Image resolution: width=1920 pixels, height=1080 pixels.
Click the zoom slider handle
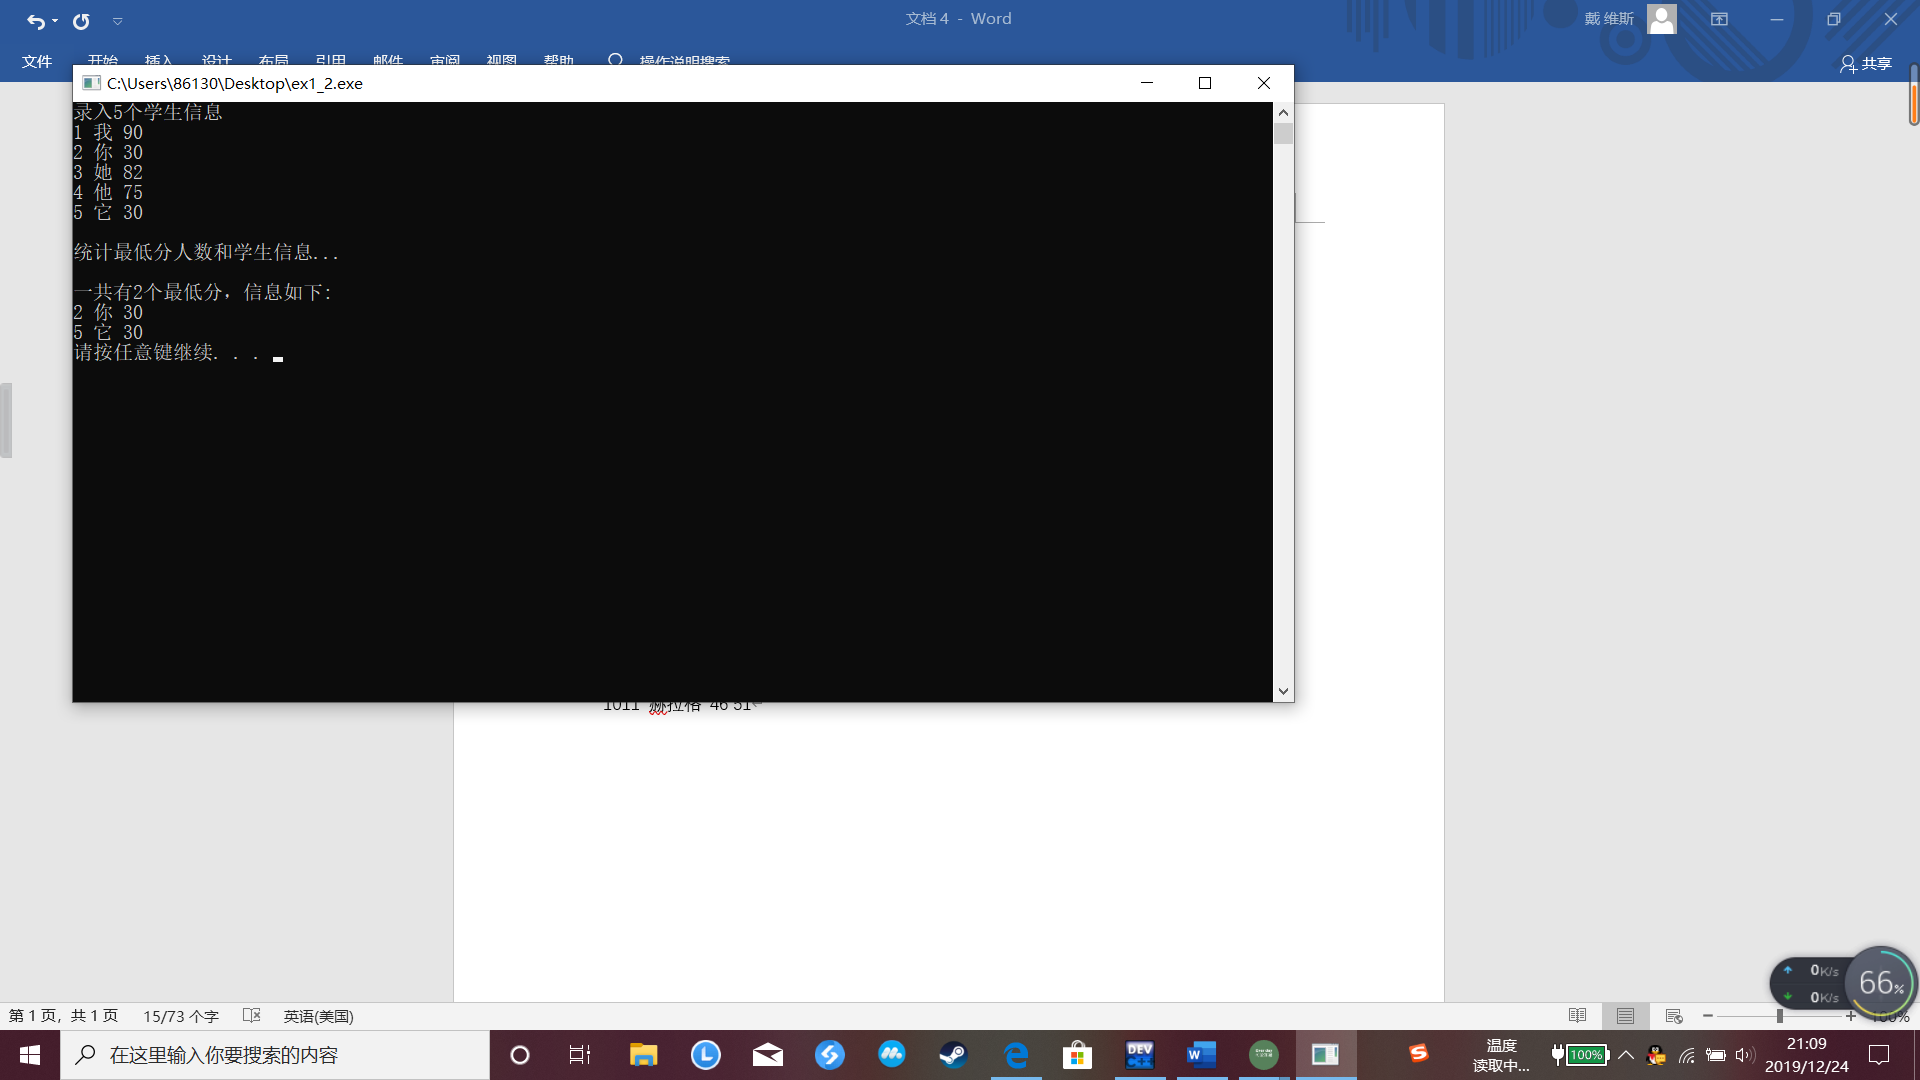(1780, 1016)
